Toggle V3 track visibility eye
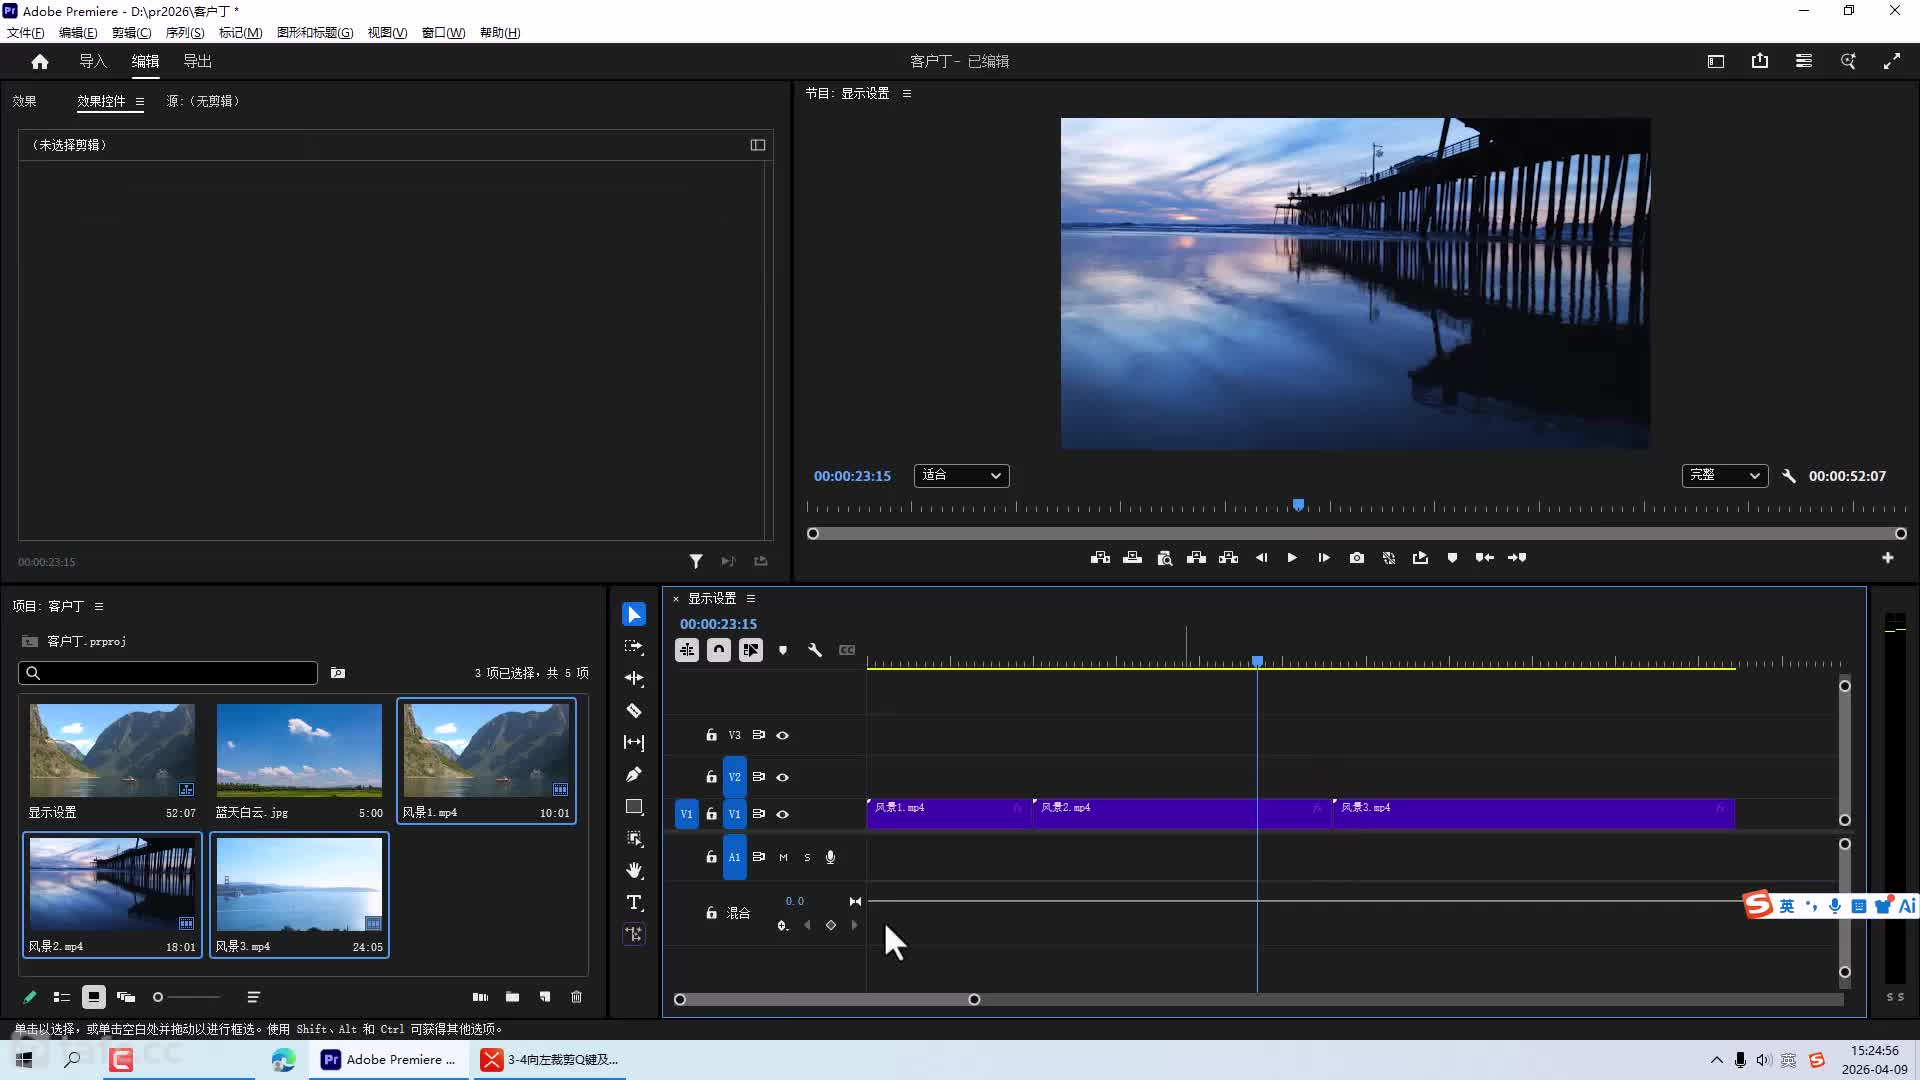Viewport: 1920px width, 1080px height. point(783,735)
